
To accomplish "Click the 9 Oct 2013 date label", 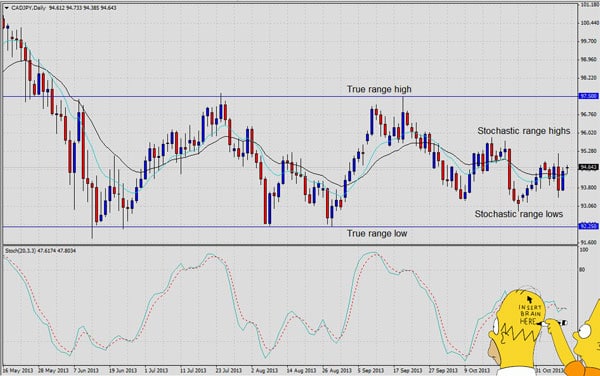I will (477, 371).
